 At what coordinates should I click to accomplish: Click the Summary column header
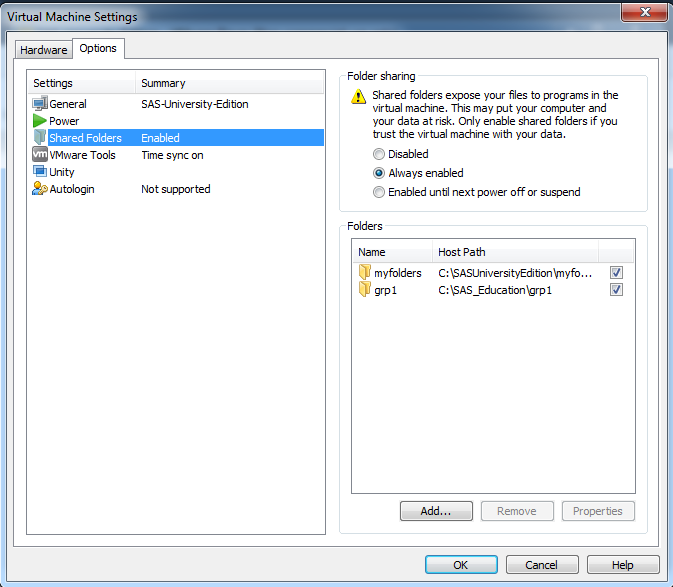point(230,83)
